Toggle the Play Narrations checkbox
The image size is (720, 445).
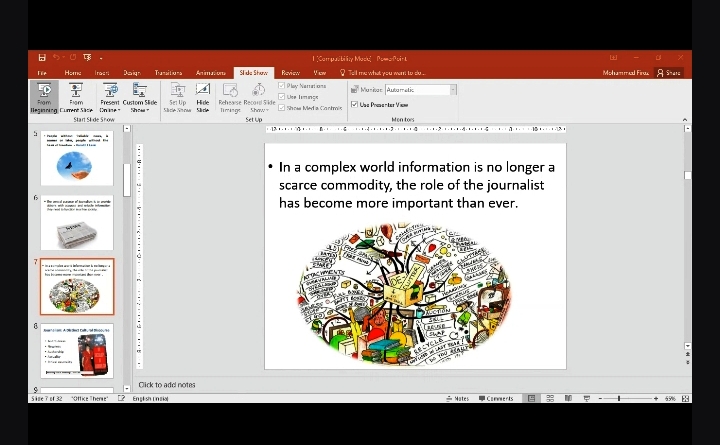coord(282,86)
